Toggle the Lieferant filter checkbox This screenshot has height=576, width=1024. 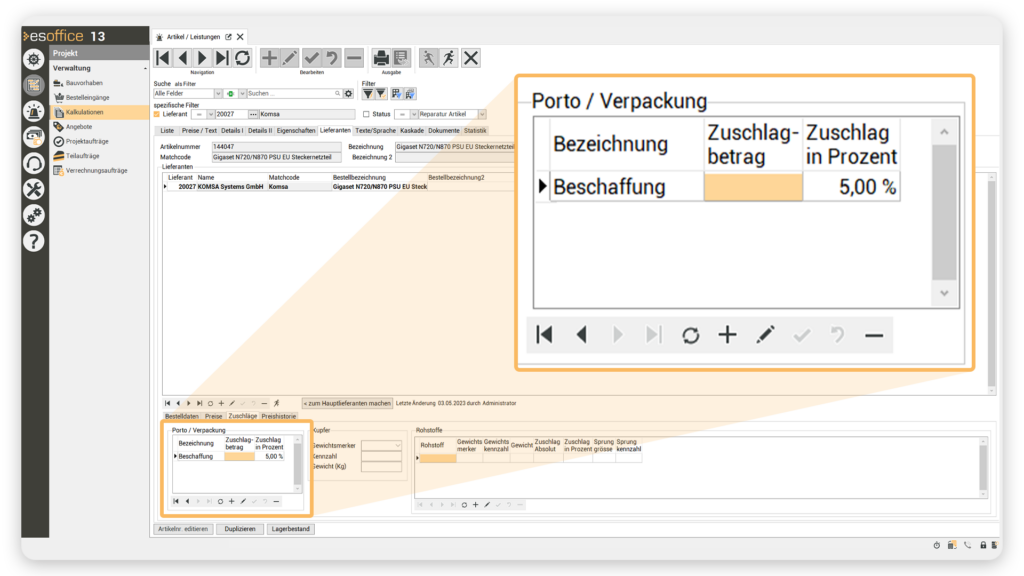pyautogui.click(x=157, y=114)
